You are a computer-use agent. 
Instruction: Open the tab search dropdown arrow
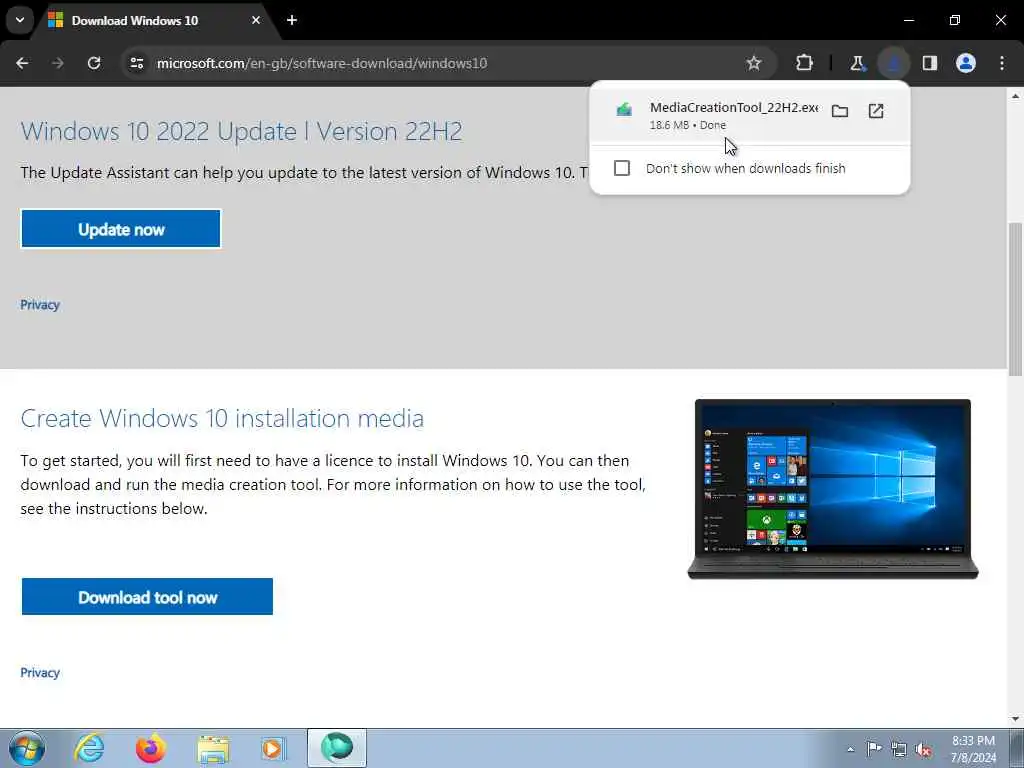point(20,20)
